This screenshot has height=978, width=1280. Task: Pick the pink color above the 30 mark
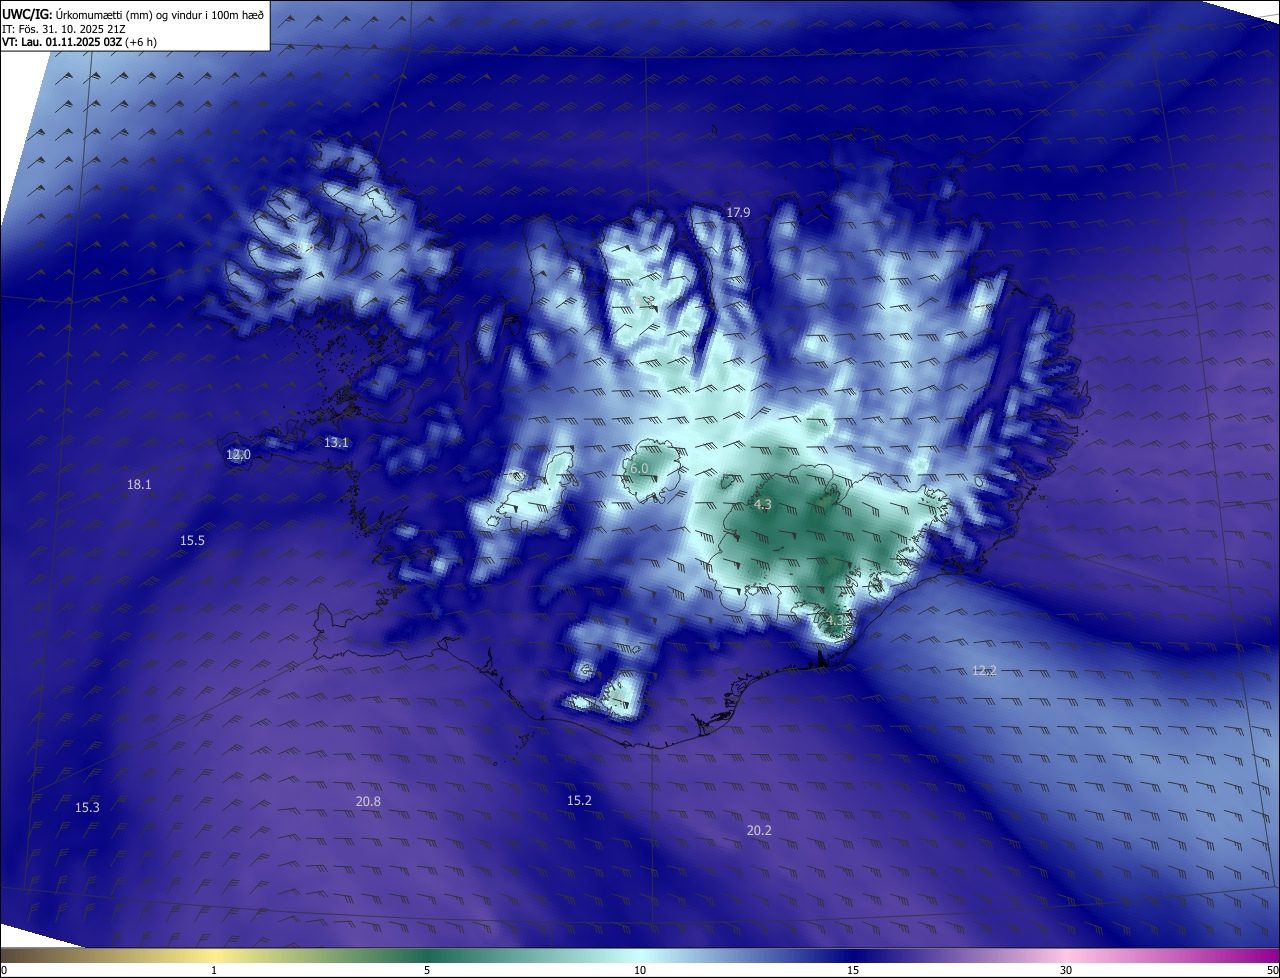[x=1066, y=955]
